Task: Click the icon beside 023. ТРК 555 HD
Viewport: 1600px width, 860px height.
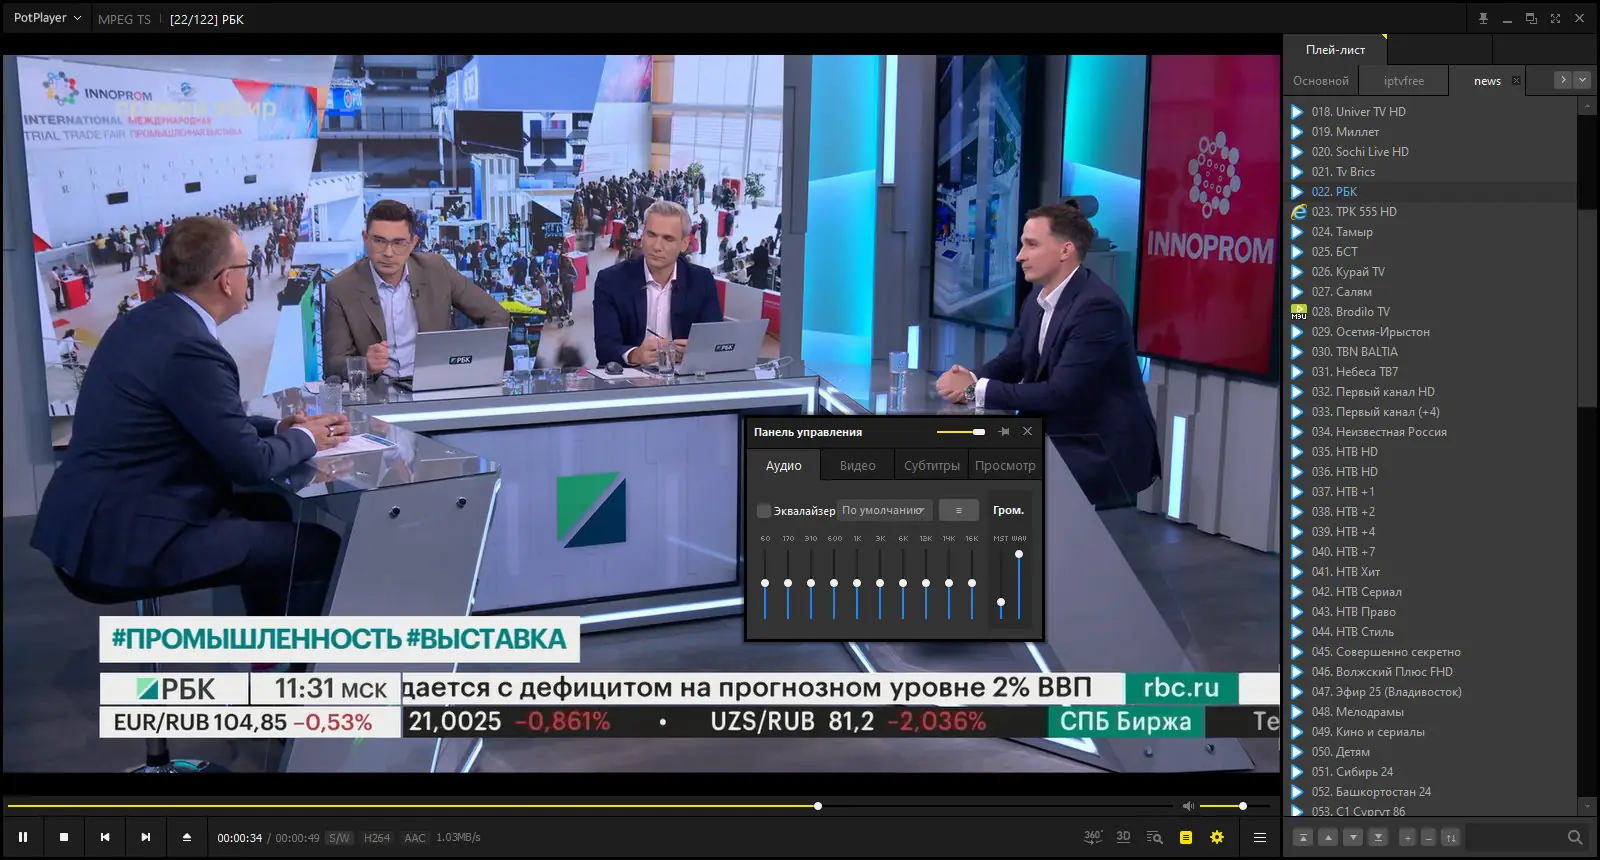Action: coord(1298,212)
